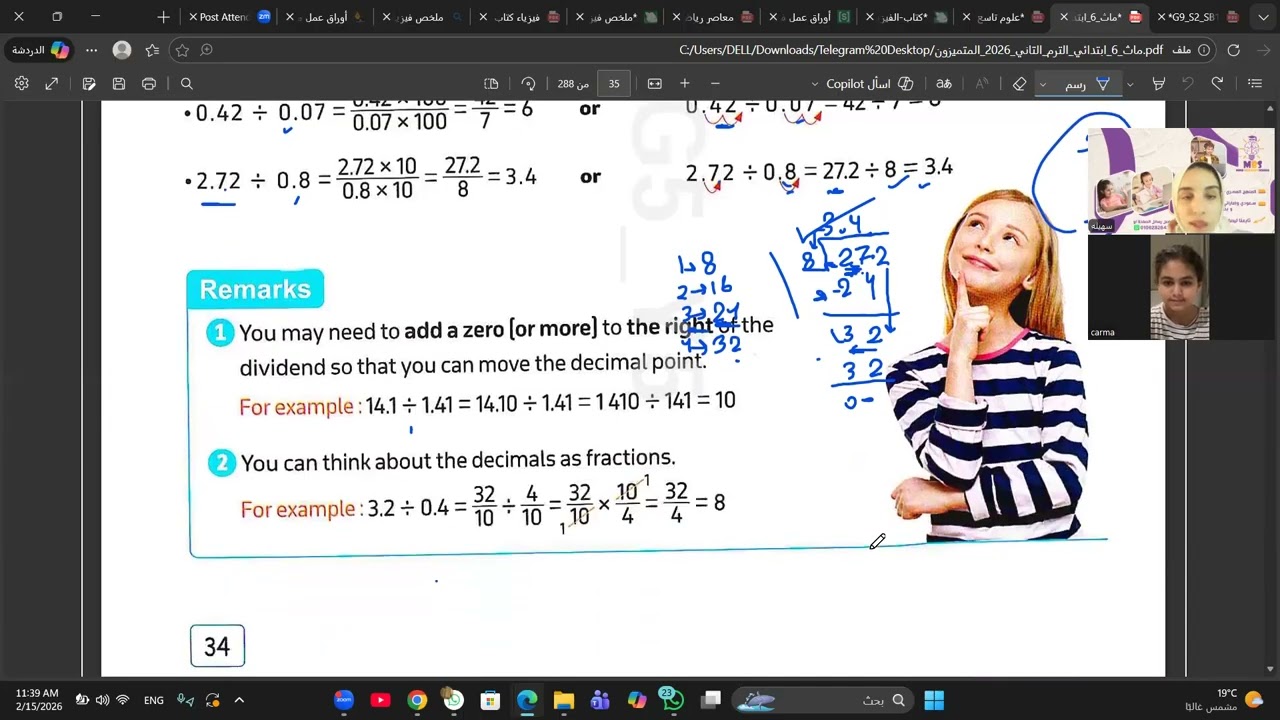Expand the highlighter options dropdown

pos(1130,84)
